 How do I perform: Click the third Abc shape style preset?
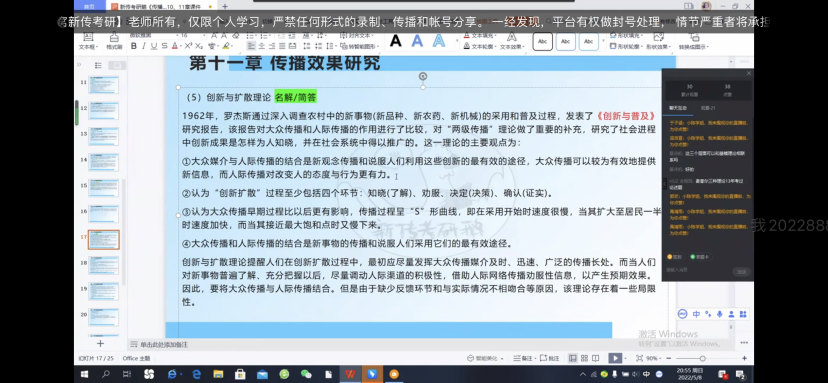(589, 41)
